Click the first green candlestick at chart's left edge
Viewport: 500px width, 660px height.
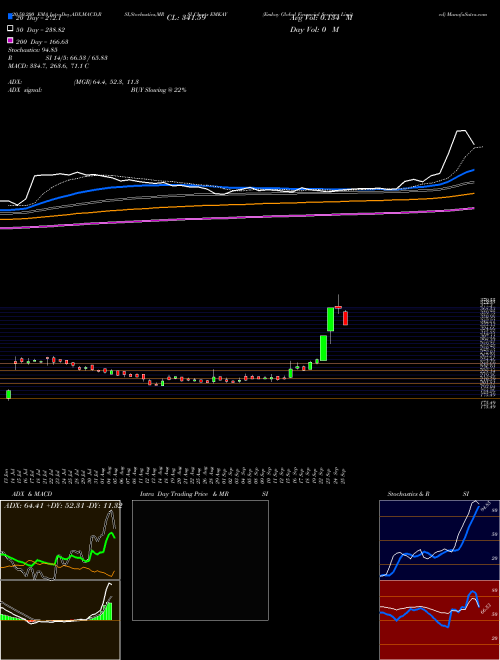pyautogui.click(x=8, y=394)
